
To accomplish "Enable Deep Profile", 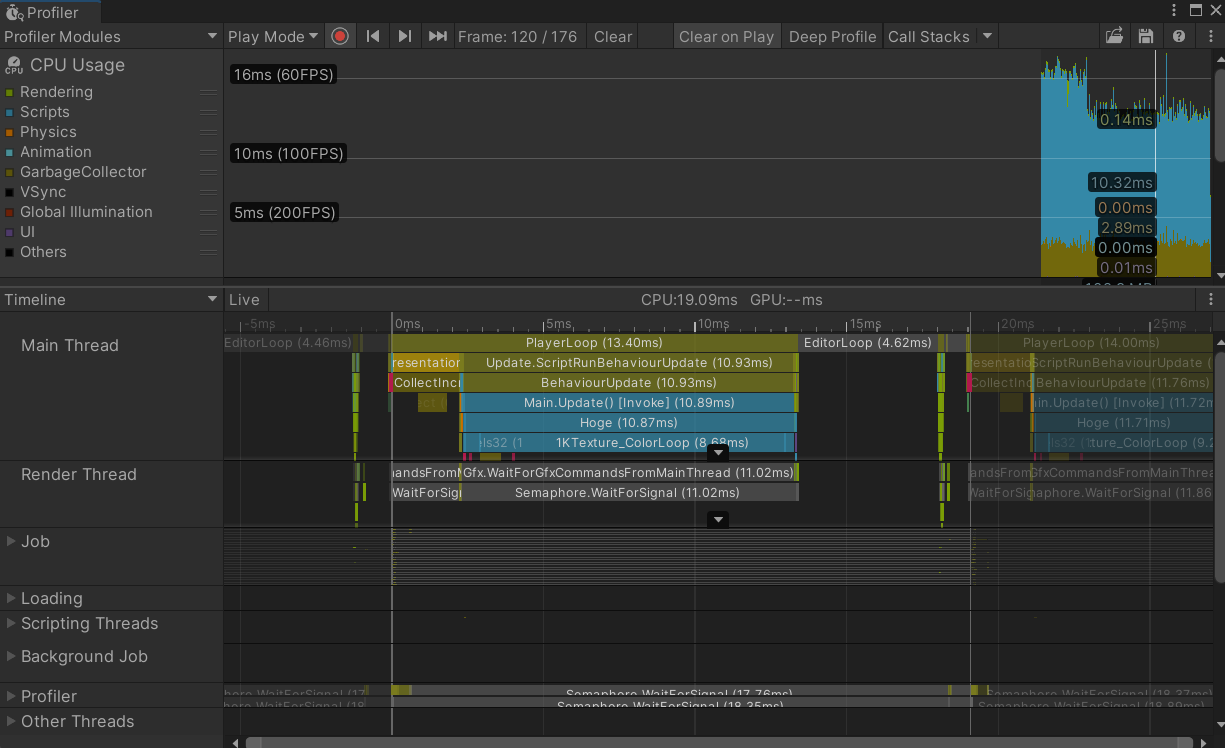I will (832, 35).
